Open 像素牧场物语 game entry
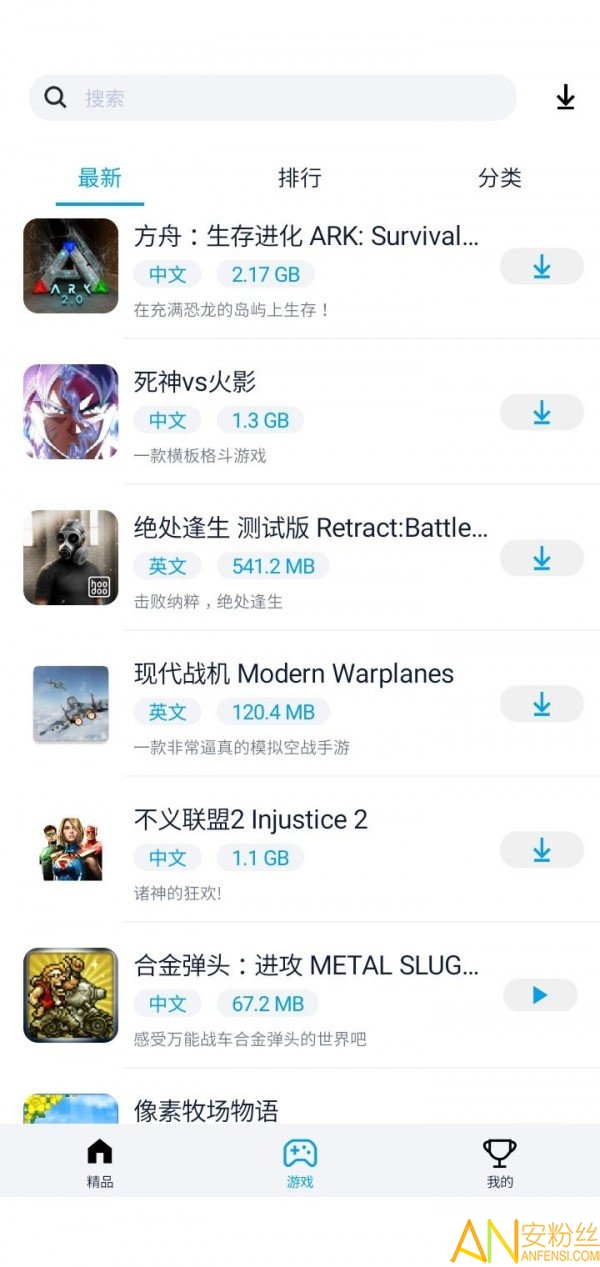600x1267 pixels. (206, 1110)
